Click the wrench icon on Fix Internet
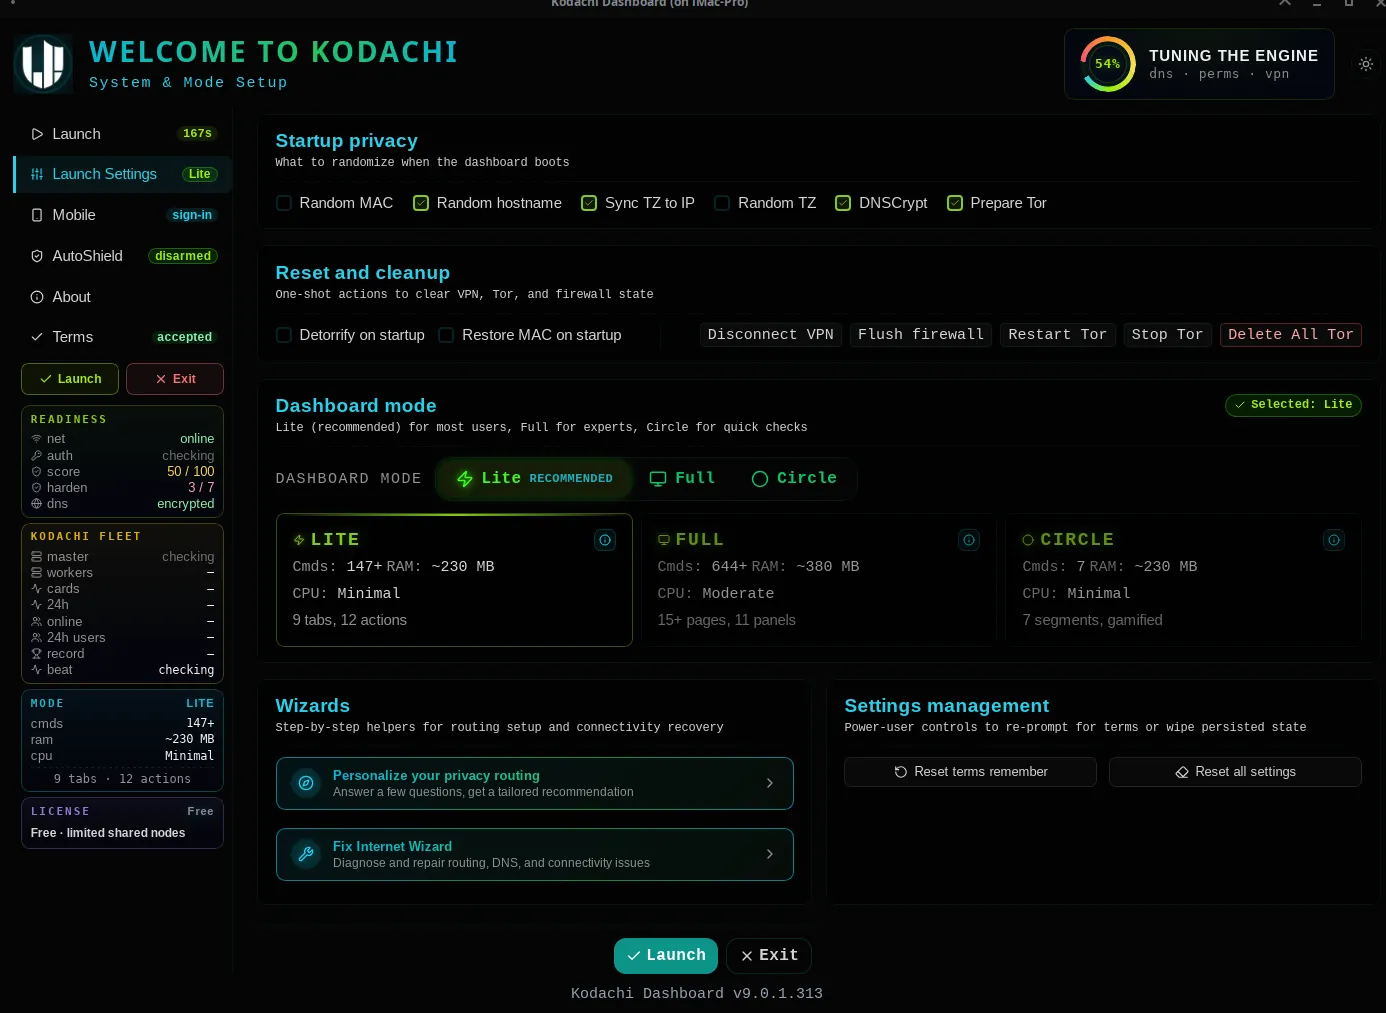1386x1013 pixels. coord(306,855)
